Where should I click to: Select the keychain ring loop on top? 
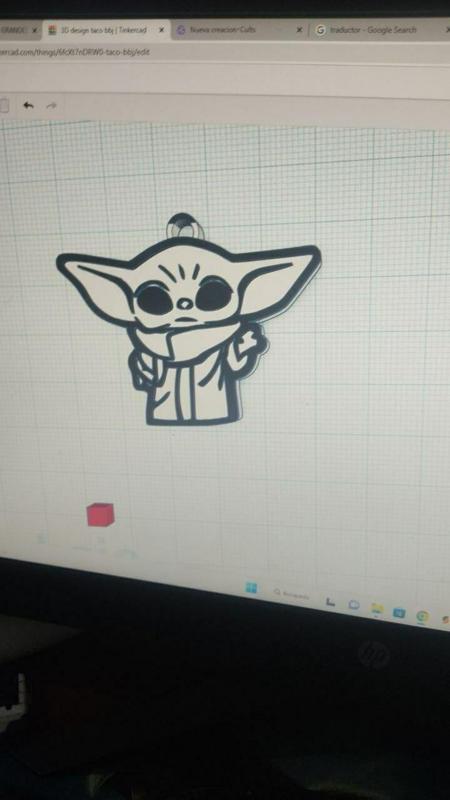(x=185, y=227)
